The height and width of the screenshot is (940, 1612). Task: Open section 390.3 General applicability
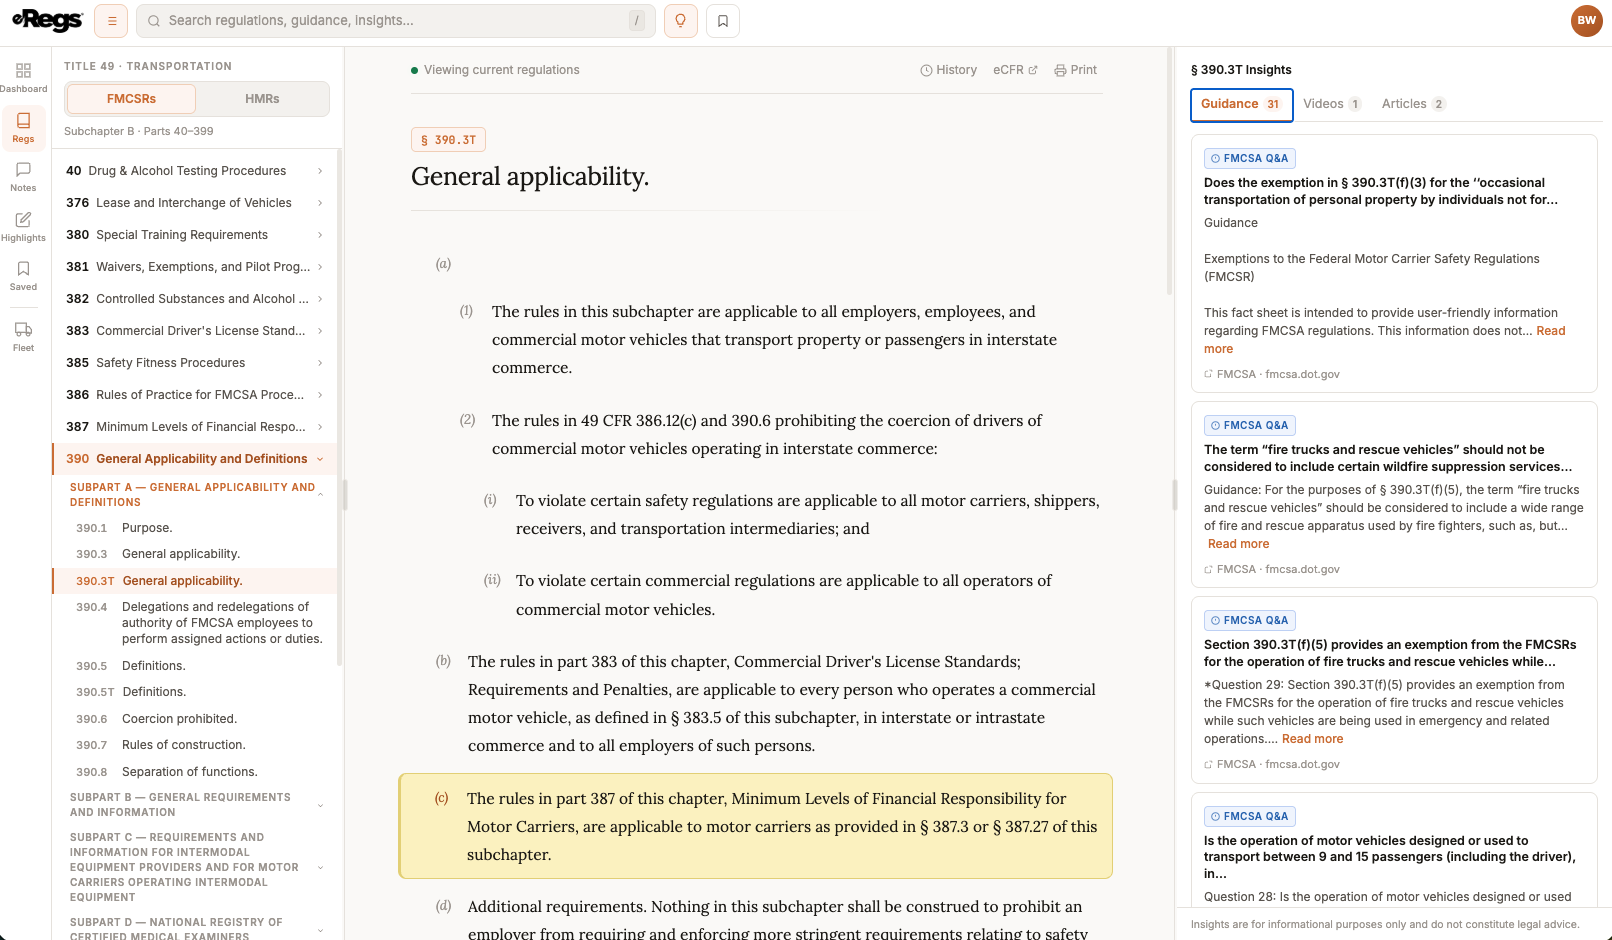195,554
